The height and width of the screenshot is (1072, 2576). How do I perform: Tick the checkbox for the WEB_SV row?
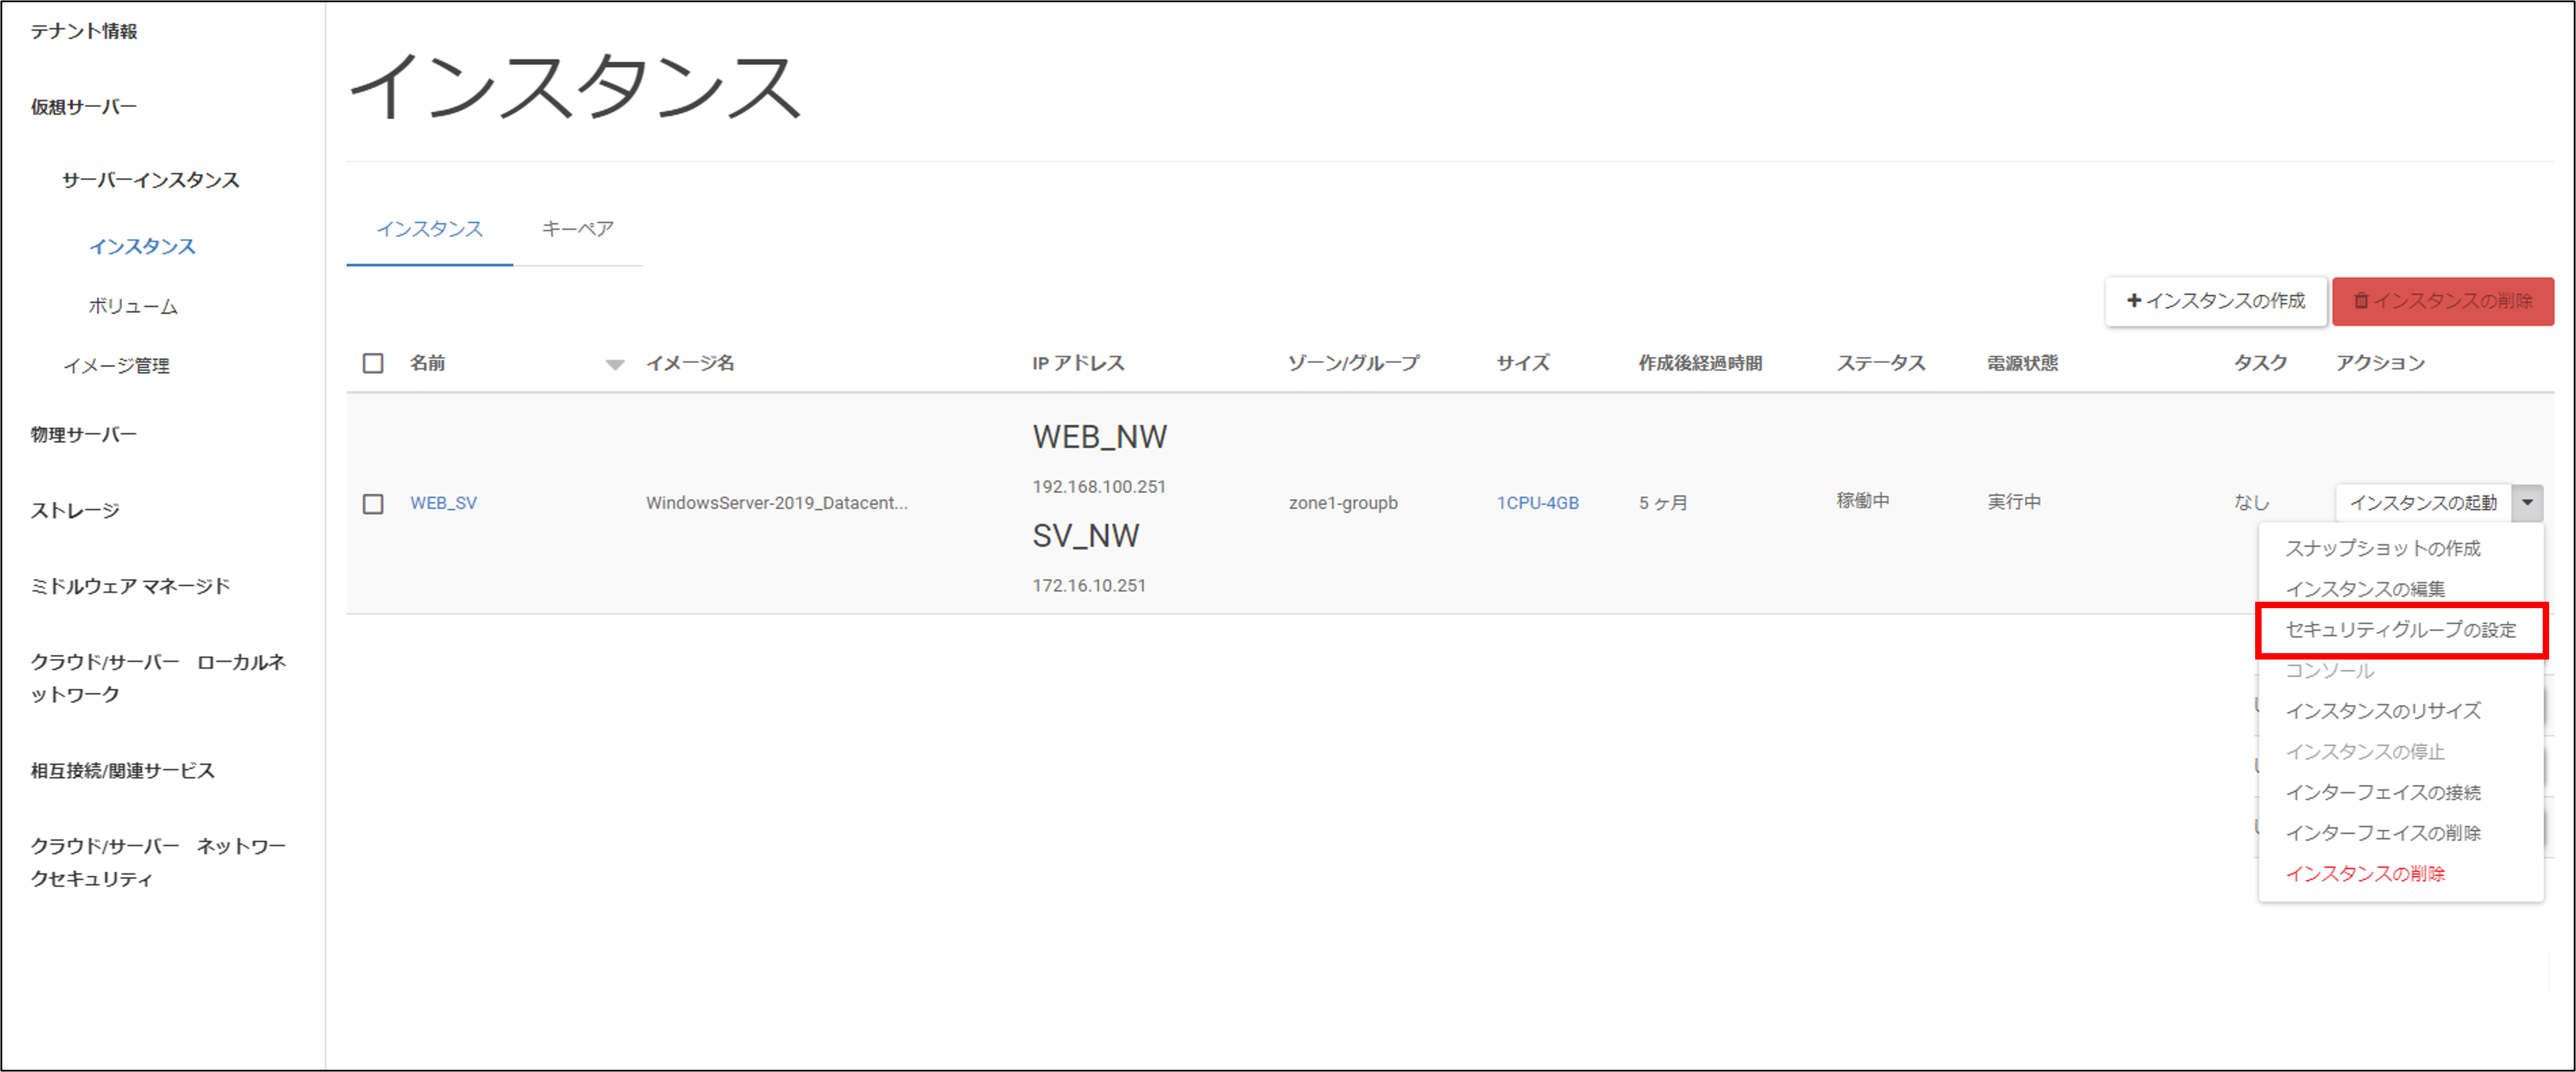point(373,503)
